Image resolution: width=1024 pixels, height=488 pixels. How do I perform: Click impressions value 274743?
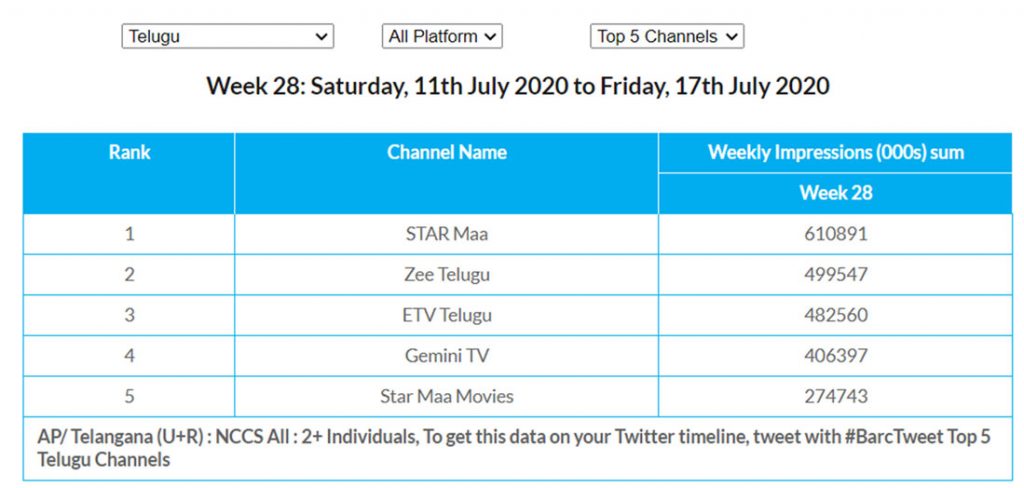click(x=835, y=396)
